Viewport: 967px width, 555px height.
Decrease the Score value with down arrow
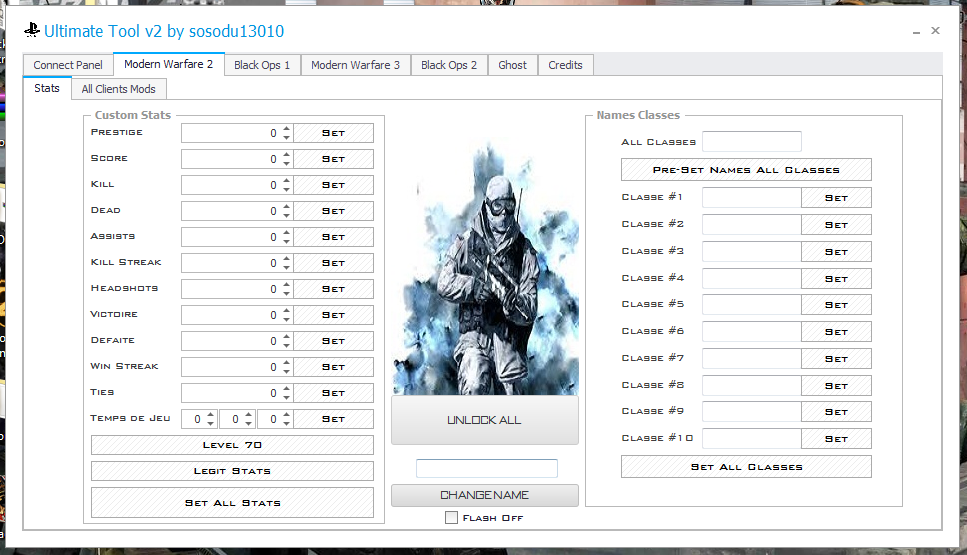(286, 163)
